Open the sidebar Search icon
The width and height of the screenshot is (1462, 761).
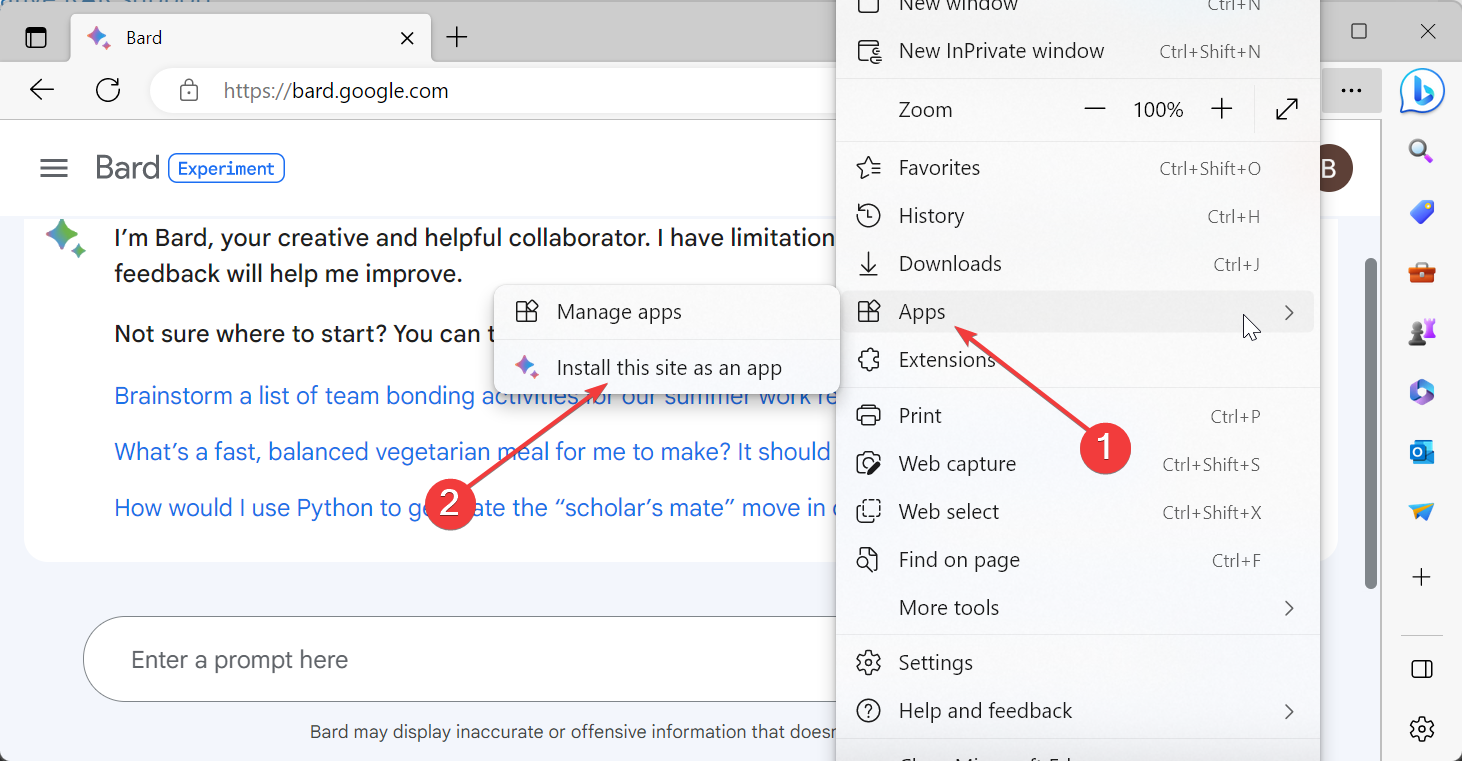point(1421,152)
